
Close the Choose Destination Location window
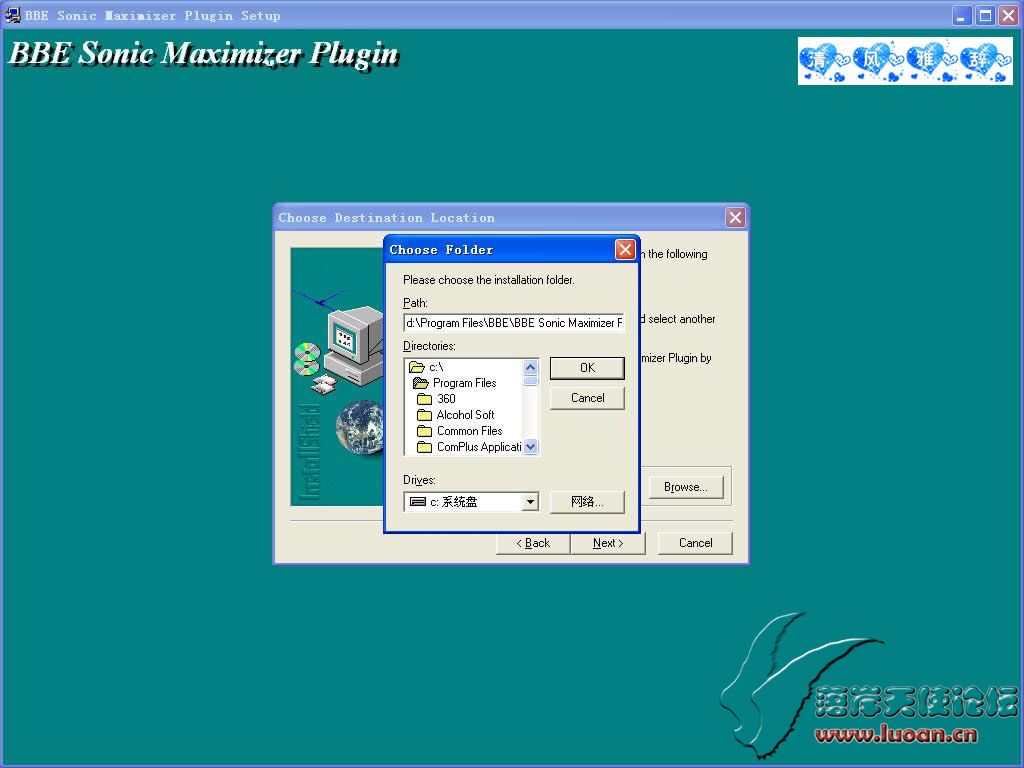pyautogui.click(x=735, y=217)
